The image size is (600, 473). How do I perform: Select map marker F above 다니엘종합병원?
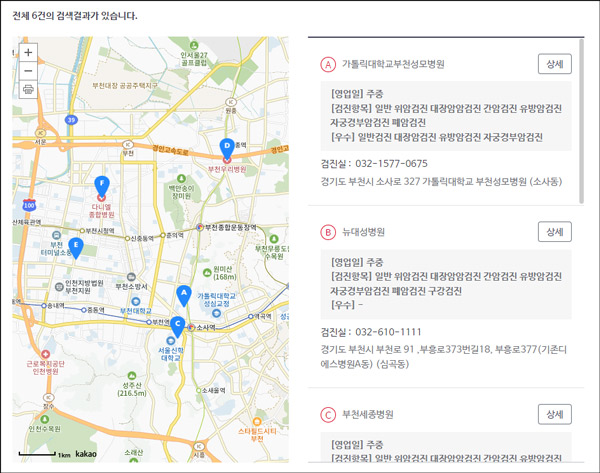(x=102, y=186)
